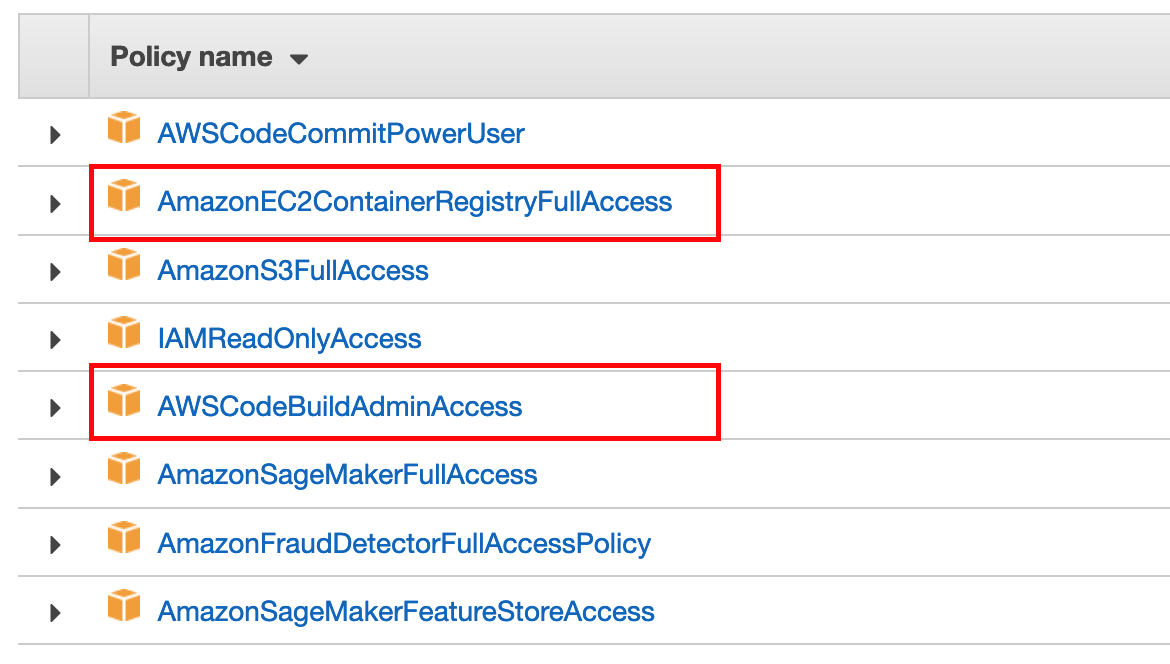Click the policy icon beside IAMReadOnlyAccess
Image resolution: width=1170 pixels, height=664 pixels.
pyautogui.click(x=124, y=332)
